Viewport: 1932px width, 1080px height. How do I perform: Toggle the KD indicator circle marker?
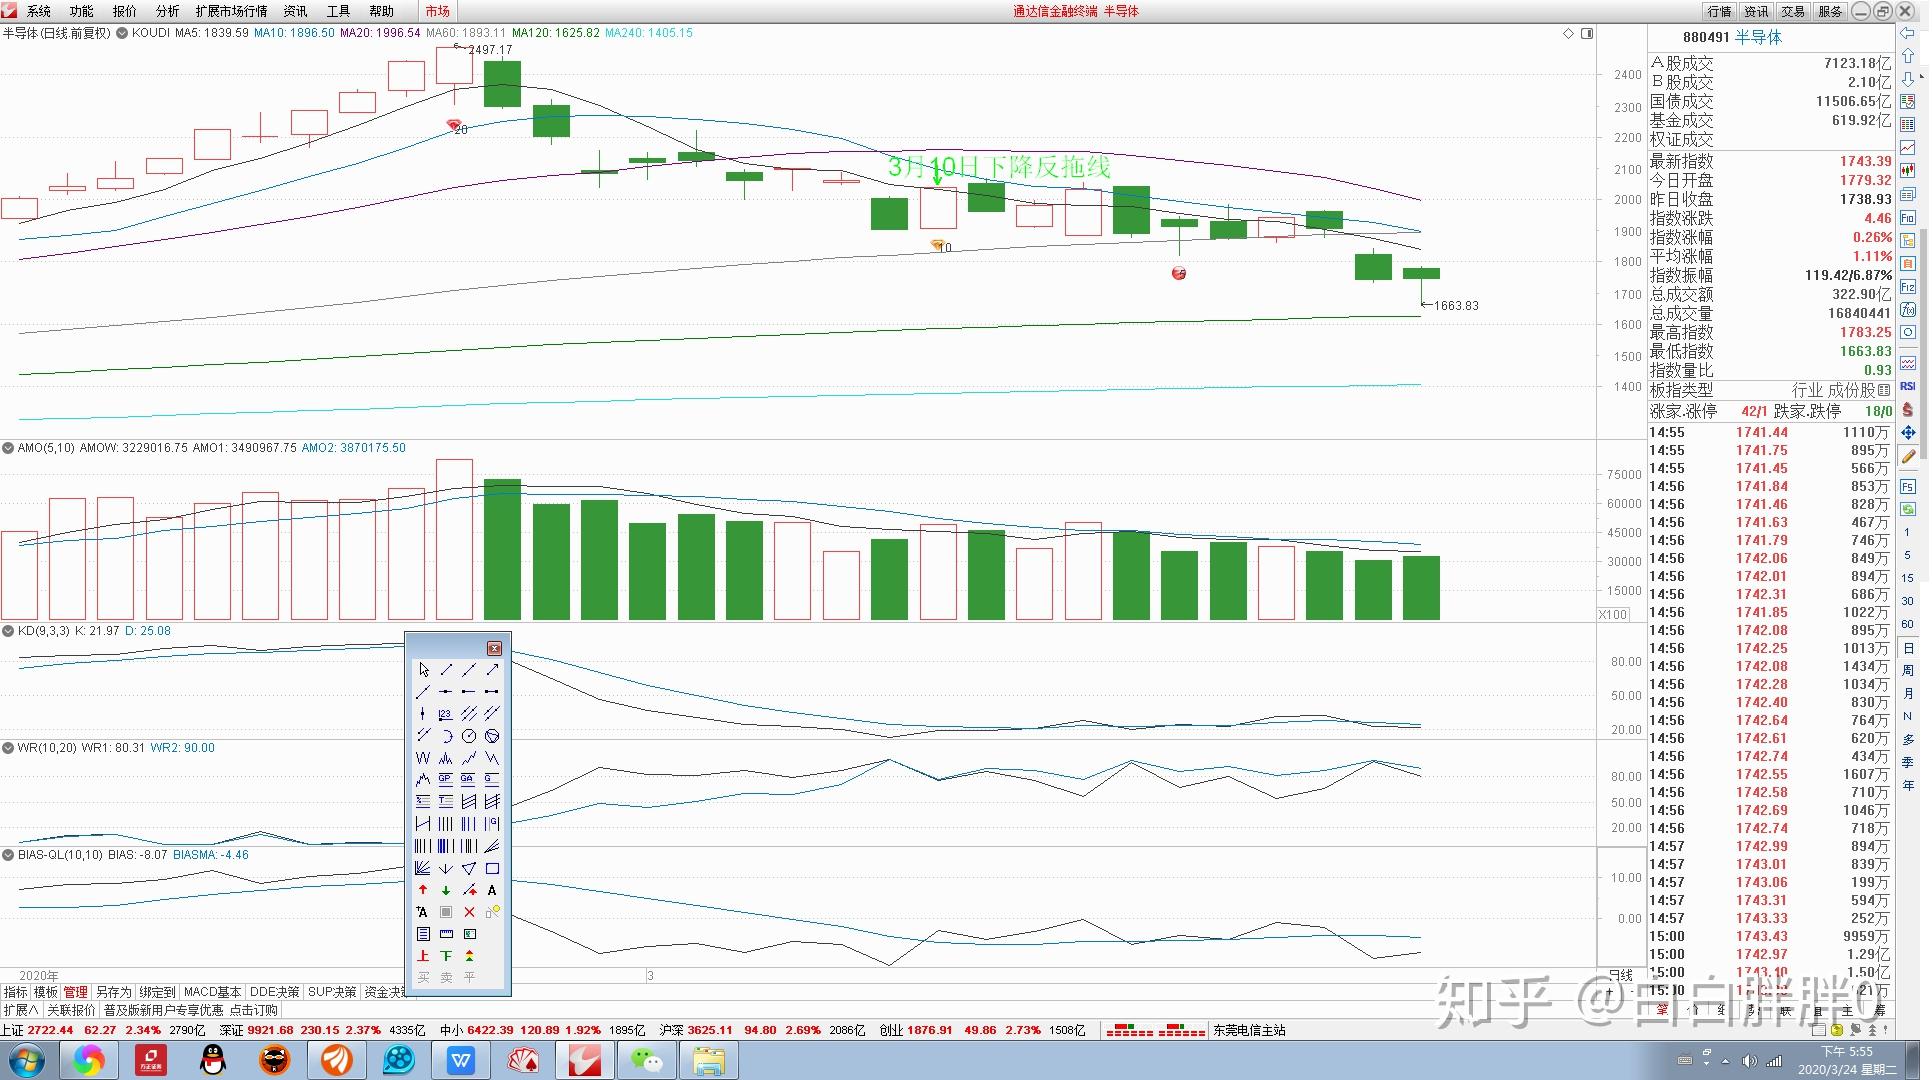(8, 631)
